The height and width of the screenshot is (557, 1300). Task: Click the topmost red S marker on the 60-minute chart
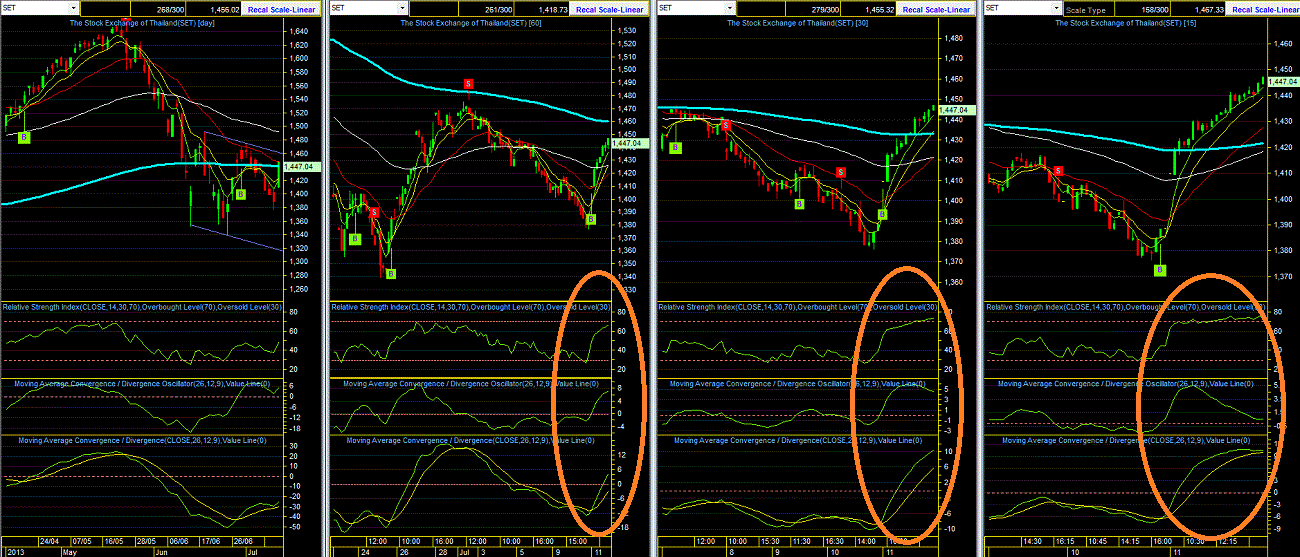point(467,83)
